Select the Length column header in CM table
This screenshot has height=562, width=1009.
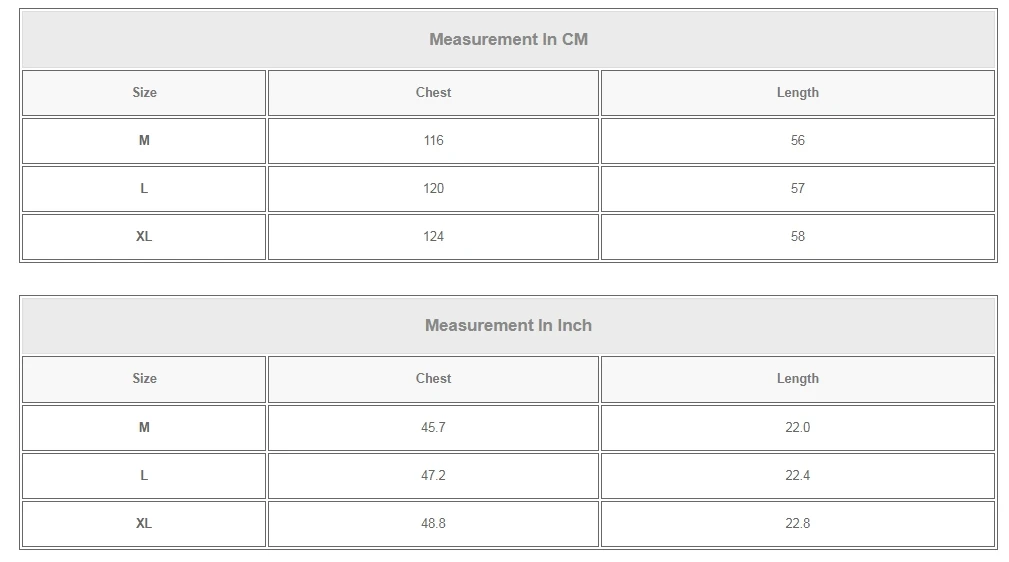coord(797,93)
